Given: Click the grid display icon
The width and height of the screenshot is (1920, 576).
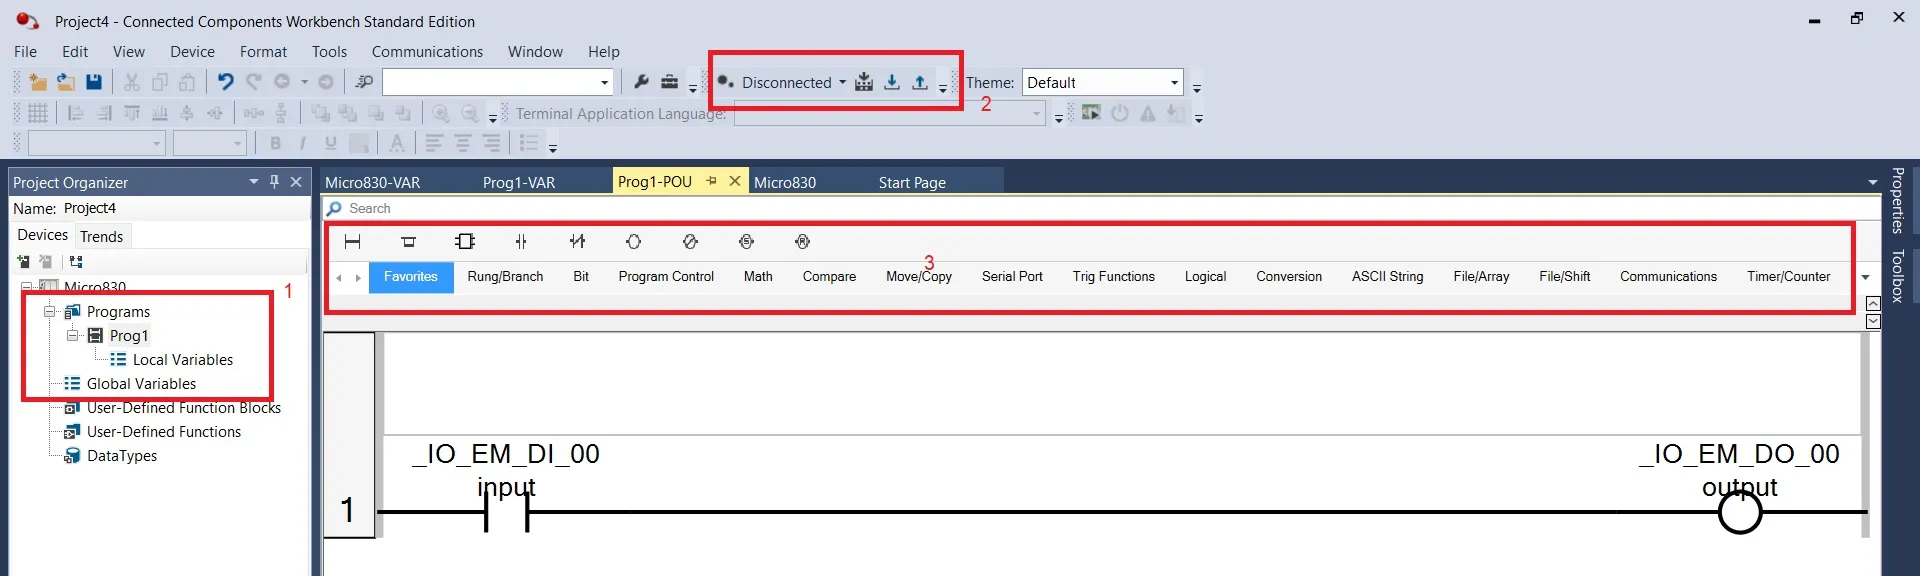Looking at the screenshot, I should coord(38,113).
